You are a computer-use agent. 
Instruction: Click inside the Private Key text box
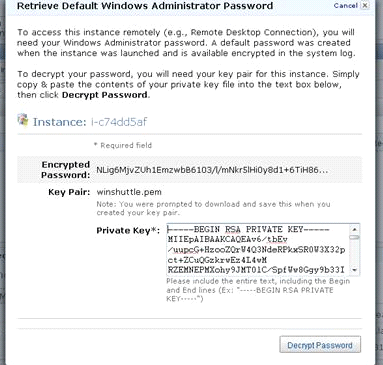click(259, 250)
